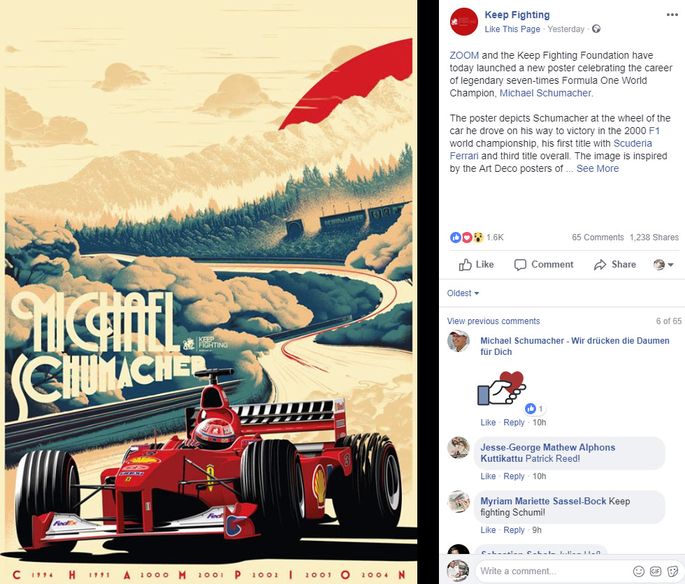Click the Write a comment field
This screenshot has width=685, height=584.
click(x=554, y=571)
